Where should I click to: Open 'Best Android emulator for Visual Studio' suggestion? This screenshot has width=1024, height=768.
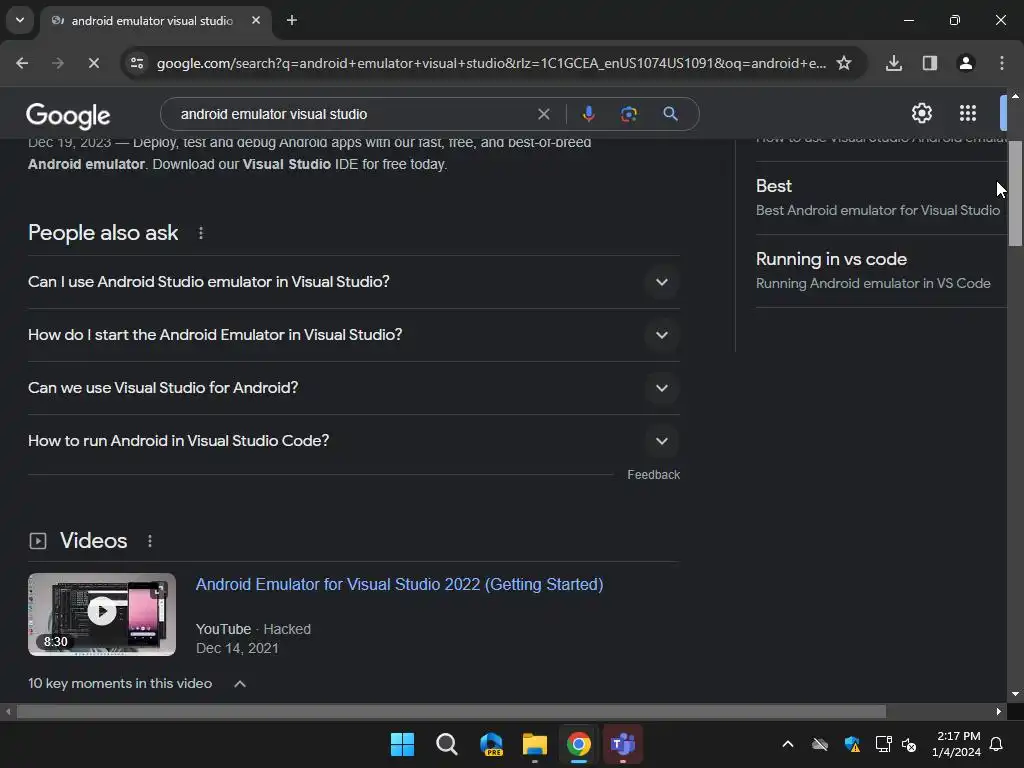pyautogui.click(x=878, y=198)
